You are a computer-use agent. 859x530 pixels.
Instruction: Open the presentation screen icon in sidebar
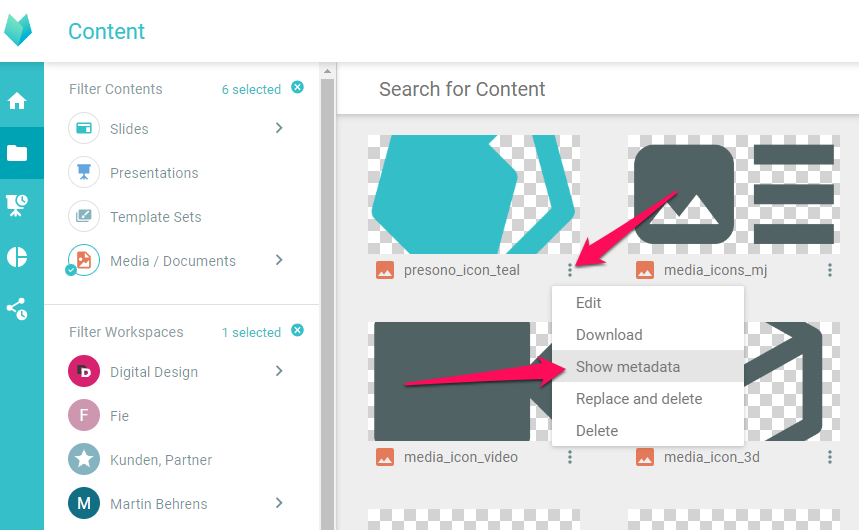(x=17, y=205)
